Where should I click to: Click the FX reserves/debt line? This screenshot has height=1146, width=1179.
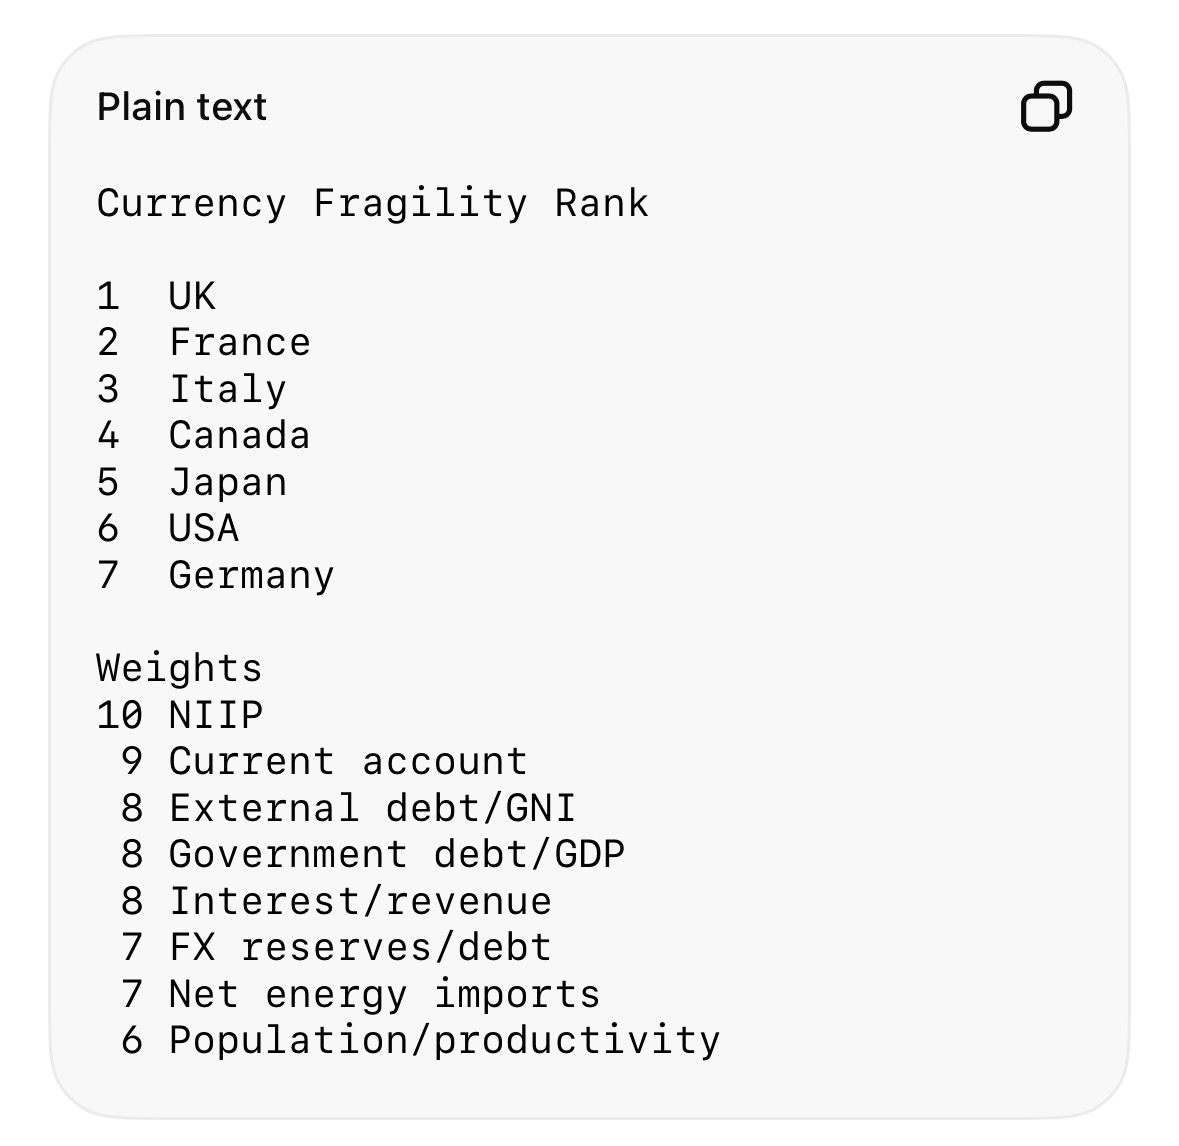click(336, 947)
